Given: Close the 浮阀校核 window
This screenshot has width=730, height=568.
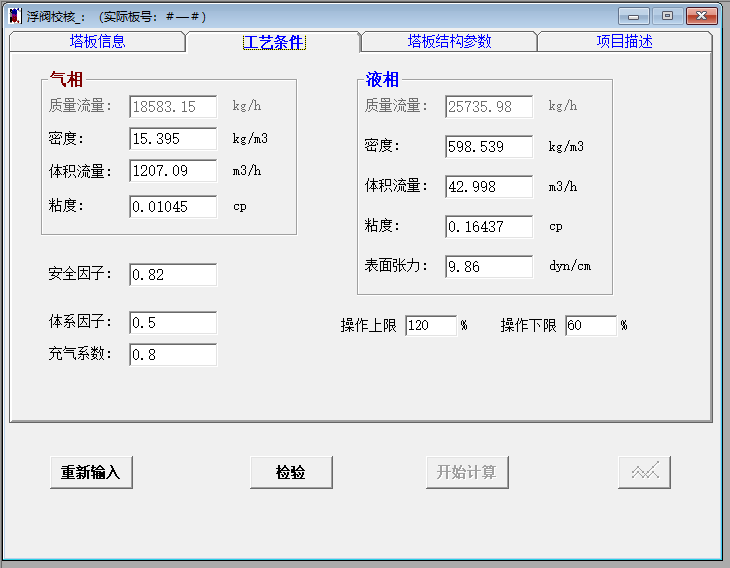Looking at the screenshot, I should click(702, 16).
